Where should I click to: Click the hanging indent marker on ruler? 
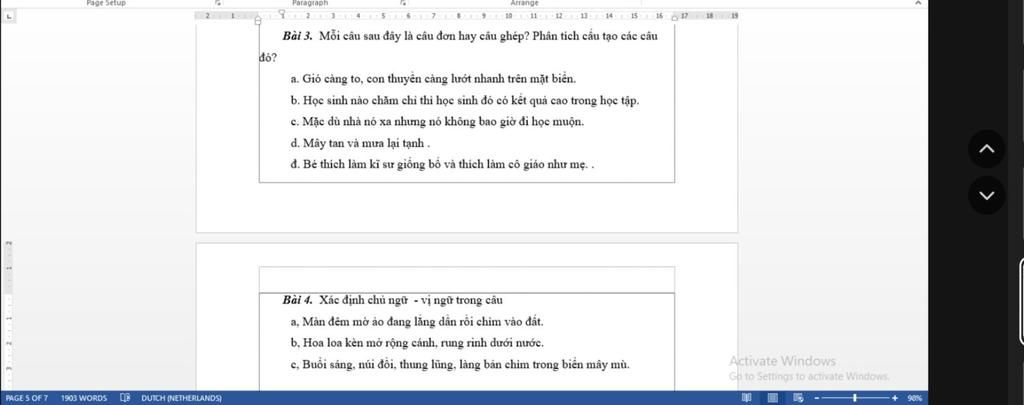pos(257,20)
